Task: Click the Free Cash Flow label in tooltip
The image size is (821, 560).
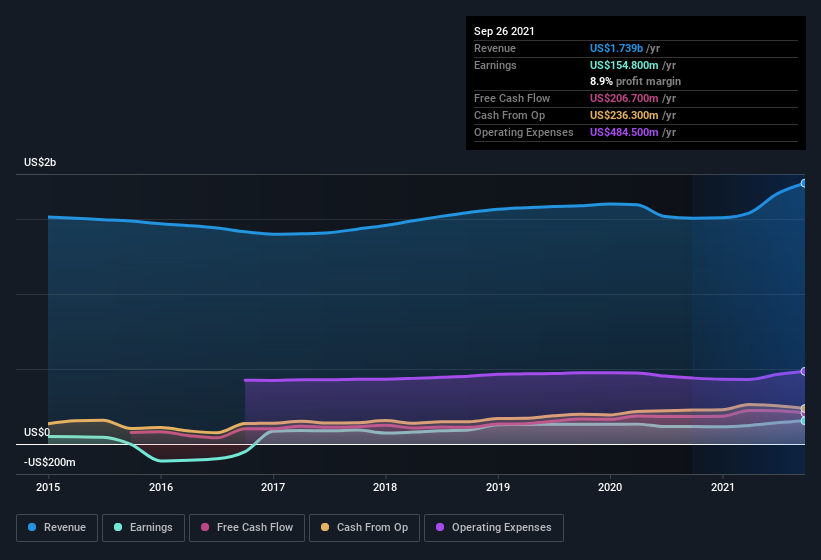Action: [x=512, y=98]
